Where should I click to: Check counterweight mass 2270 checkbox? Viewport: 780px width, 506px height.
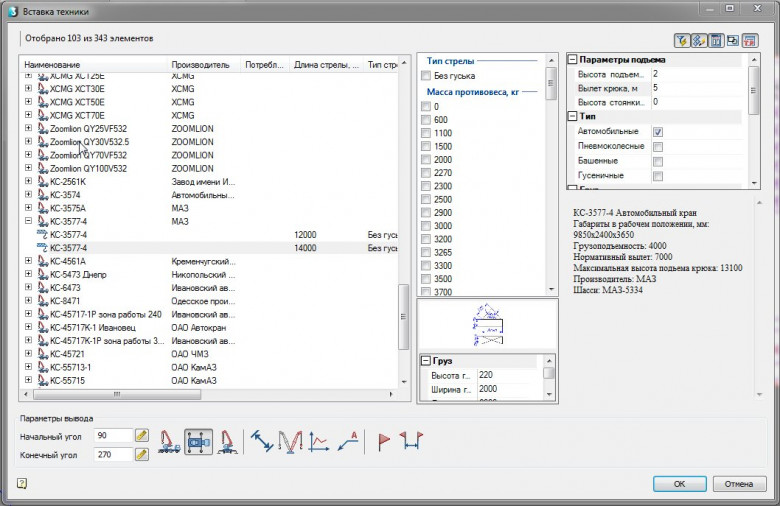(426, 173)
